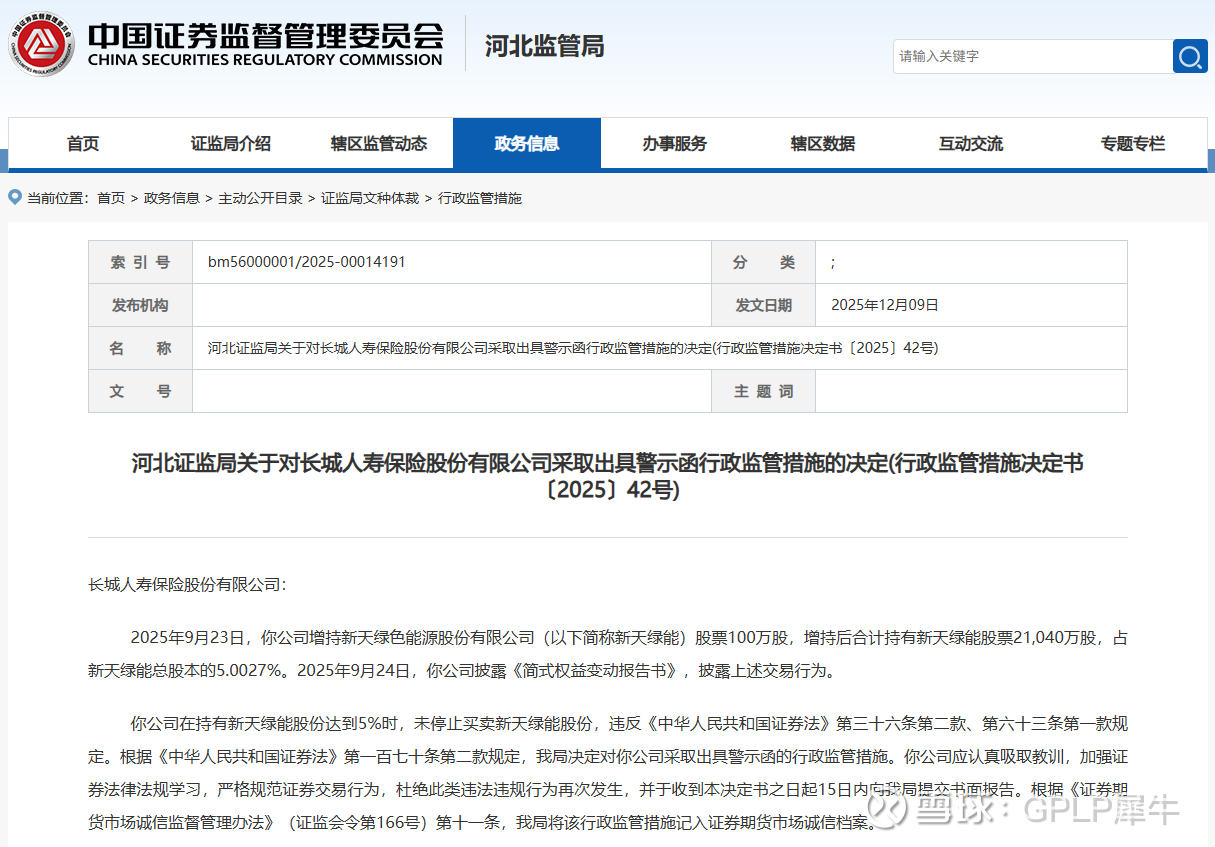Switch to the 辖区数据 tab
The image size is (1215, 847).
[x=823, y=144]
